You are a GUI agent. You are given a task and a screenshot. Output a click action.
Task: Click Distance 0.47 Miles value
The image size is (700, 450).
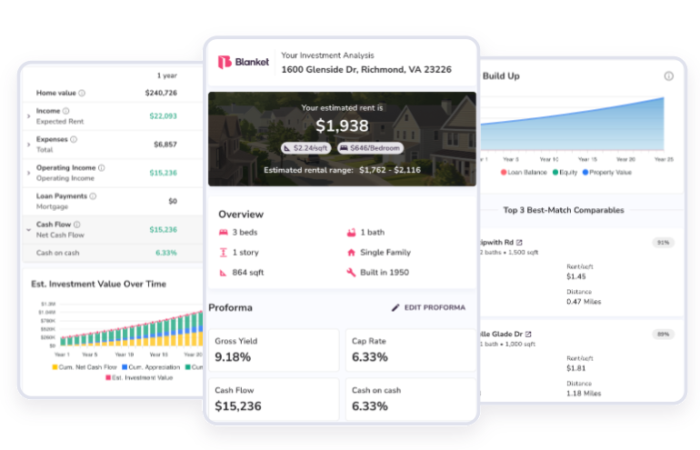[583, 302]
